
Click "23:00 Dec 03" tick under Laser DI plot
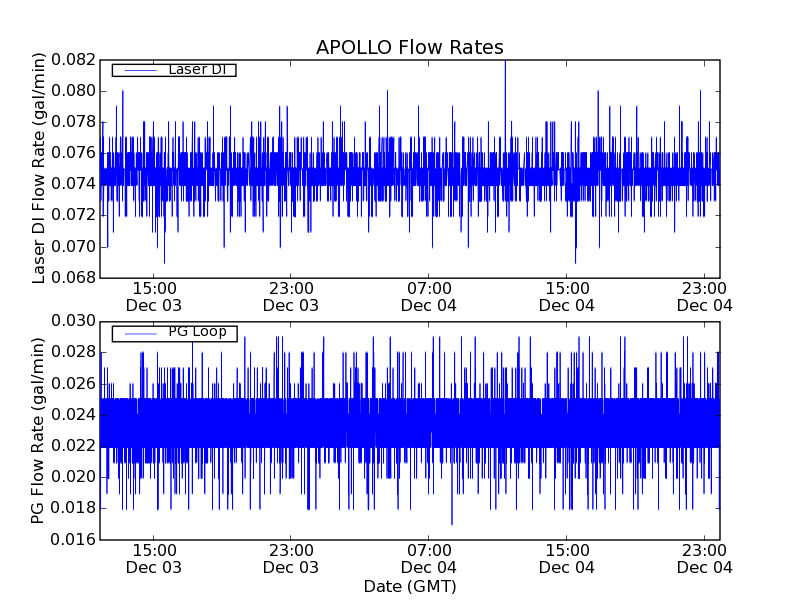point(291,297)
